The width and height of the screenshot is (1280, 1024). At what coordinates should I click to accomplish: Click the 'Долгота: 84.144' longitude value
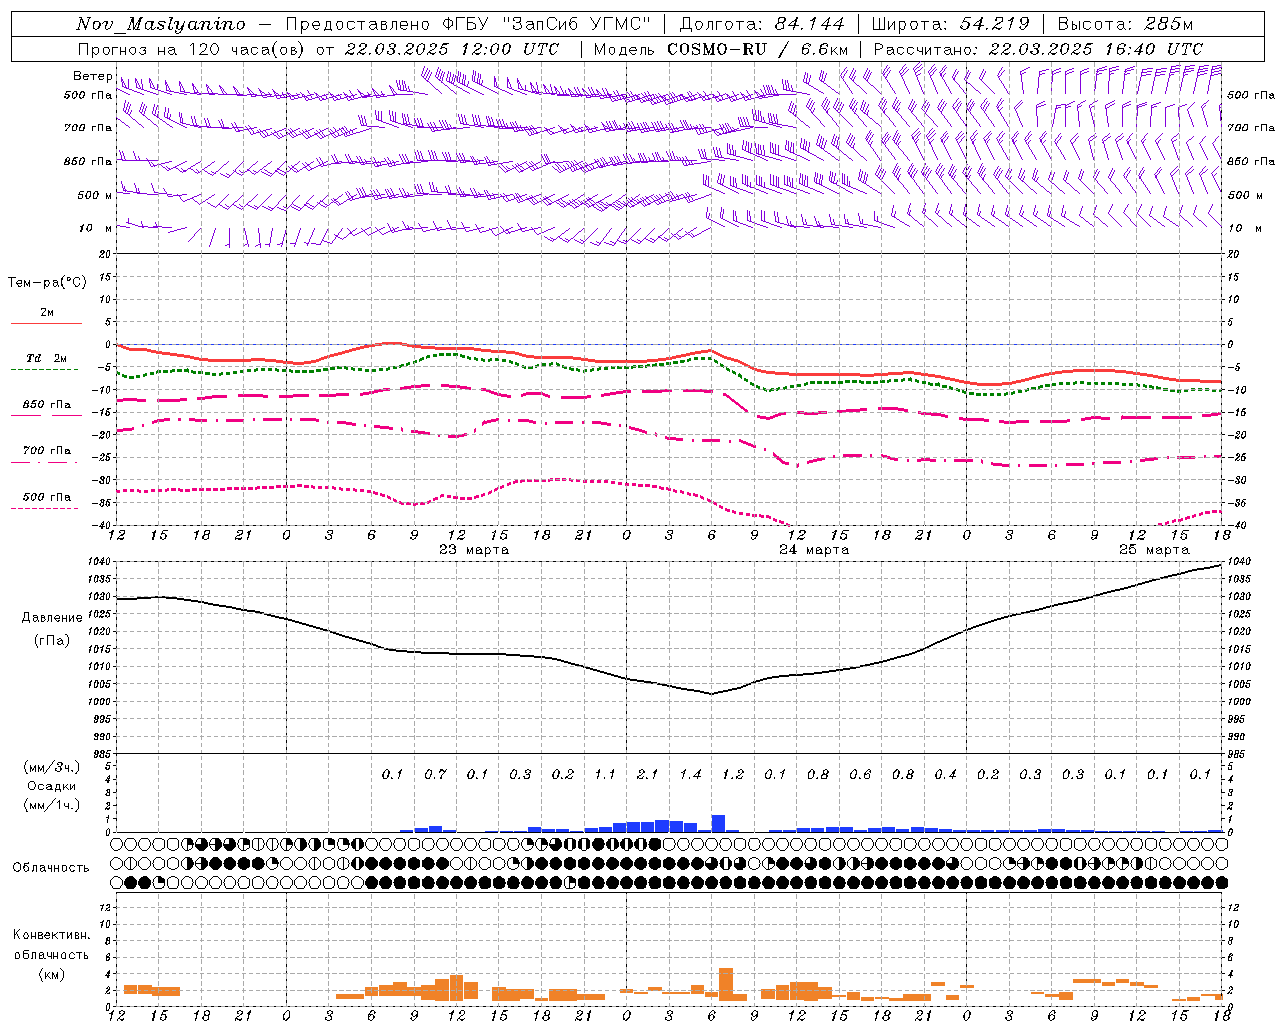pyautogui.click(x=762, y=24)
